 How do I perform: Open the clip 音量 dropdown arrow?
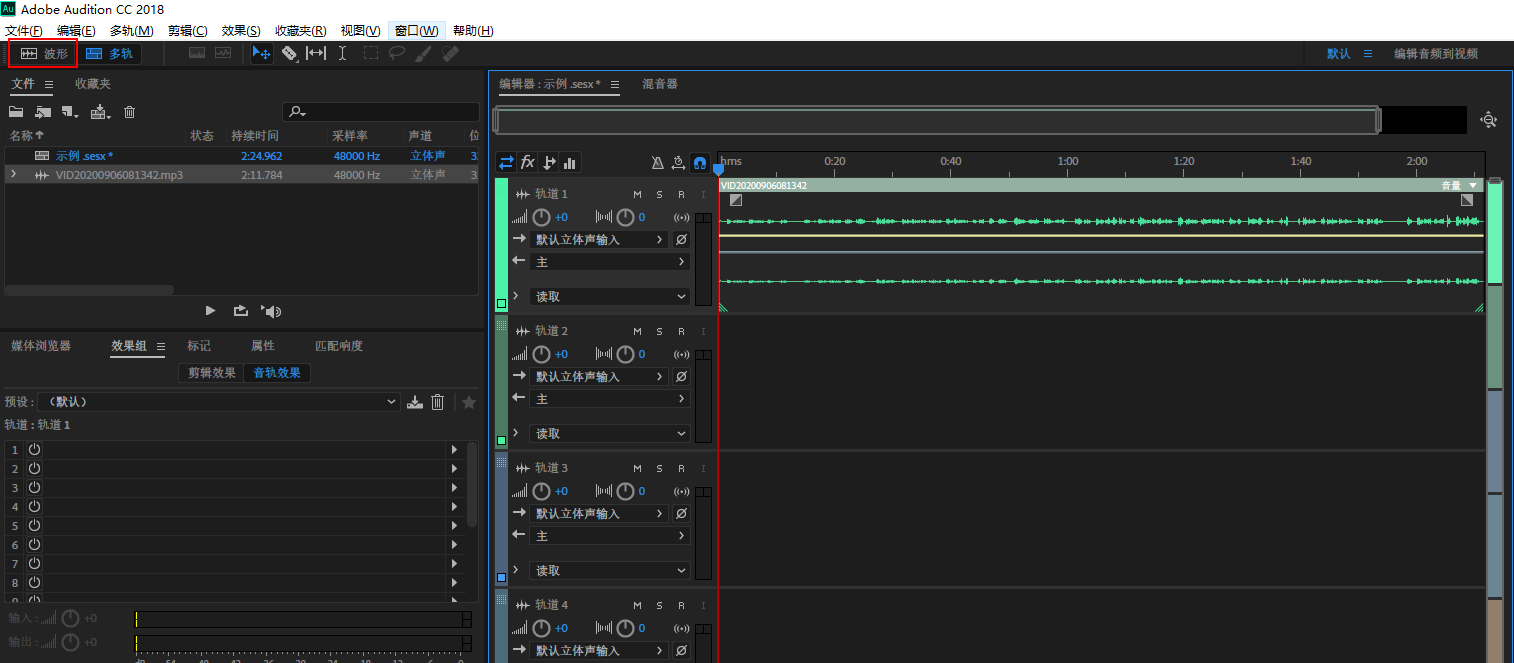pos(1473,185)
